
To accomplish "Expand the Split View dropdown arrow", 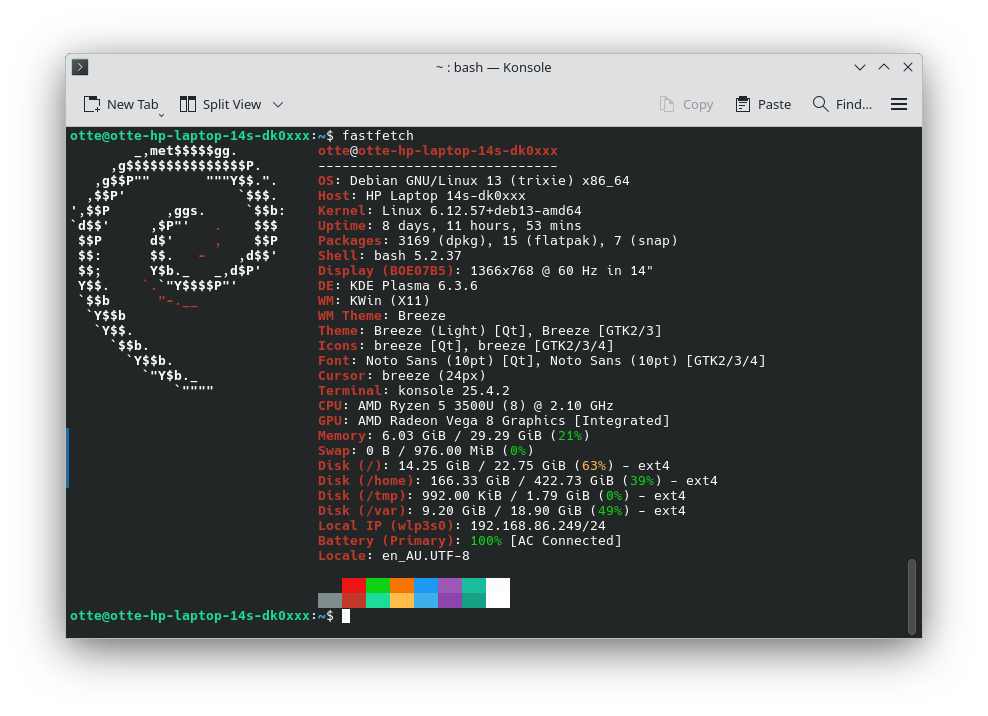I will click(x=278, y=104).
